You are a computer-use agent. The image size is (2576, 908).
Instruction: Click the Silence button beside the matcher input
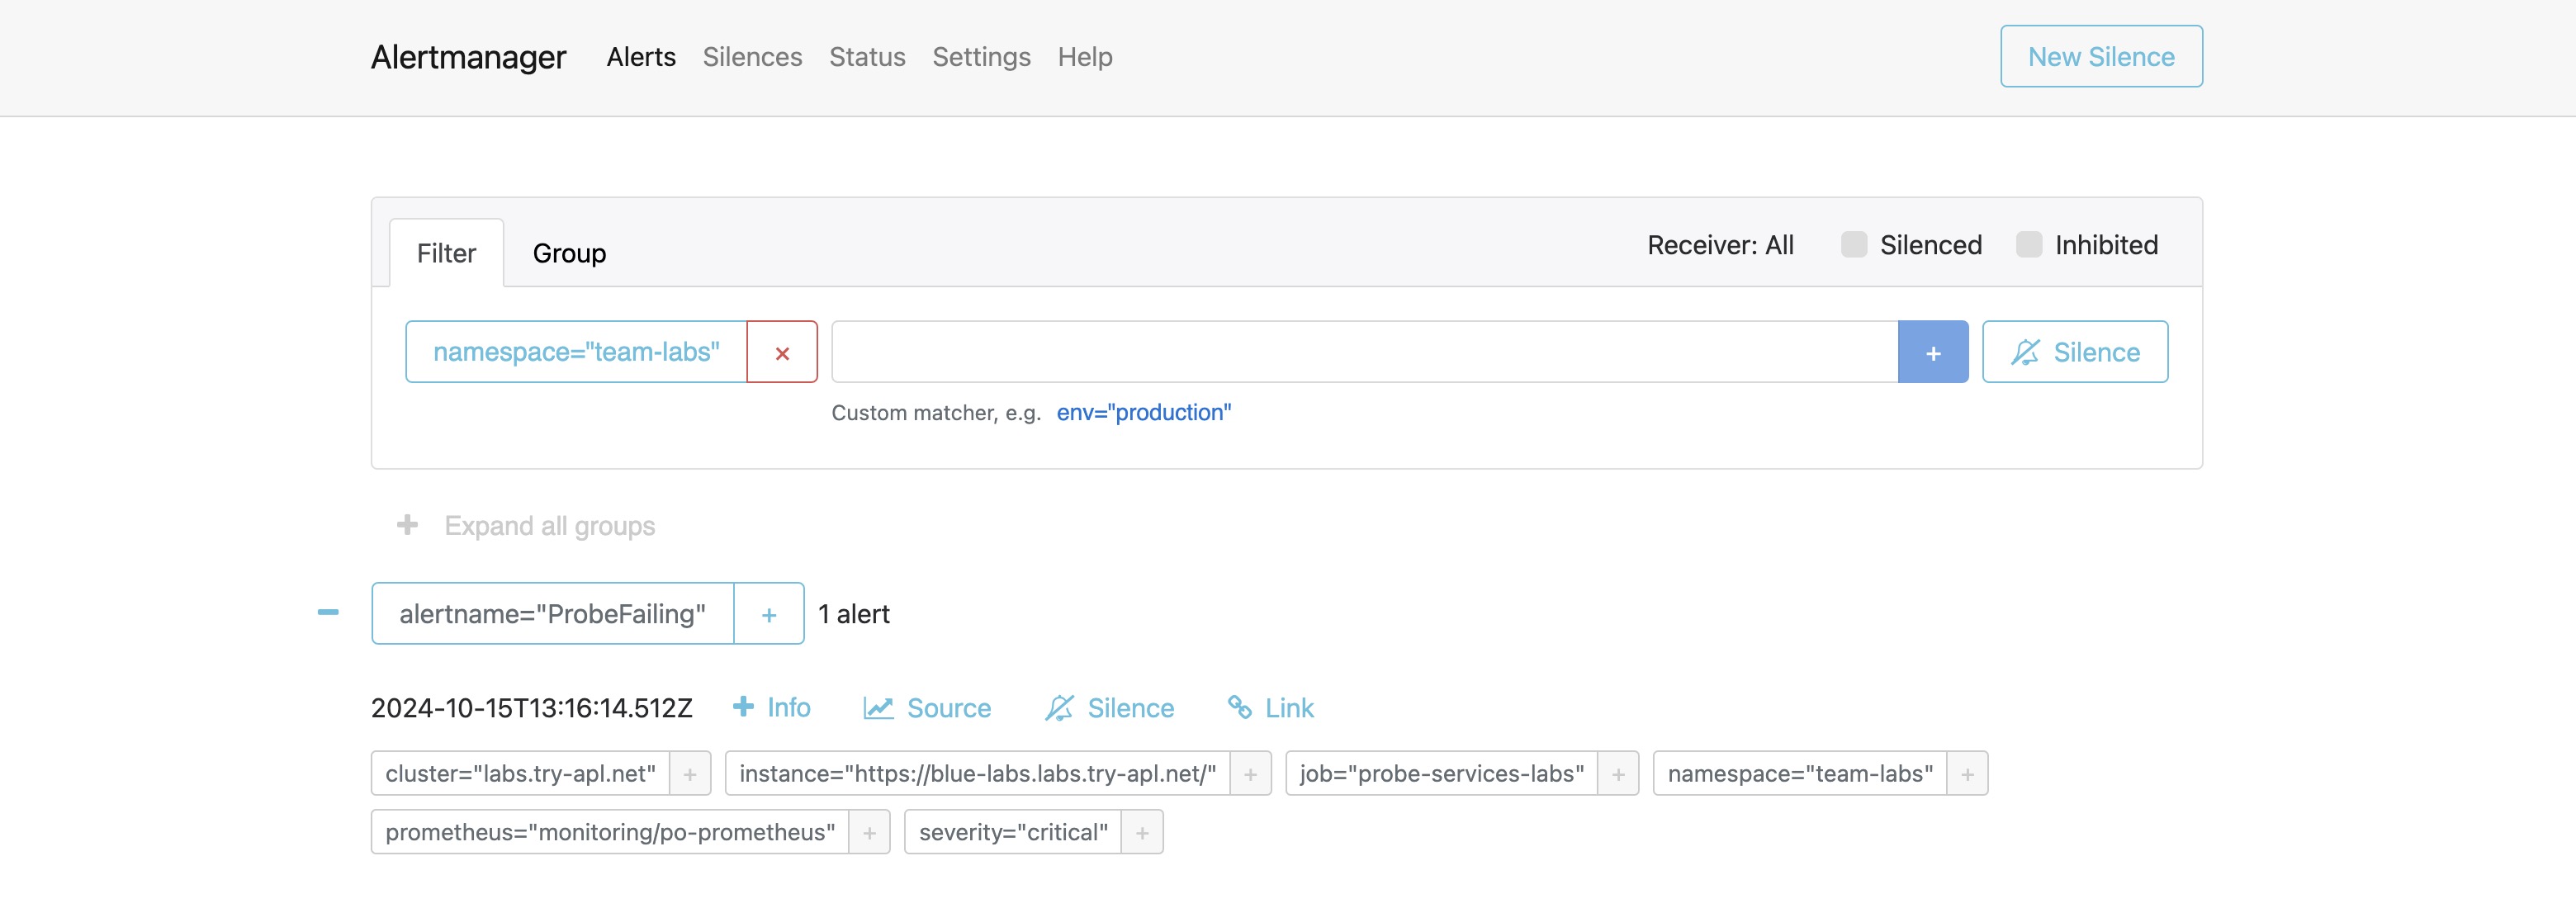coord(2075,352)
